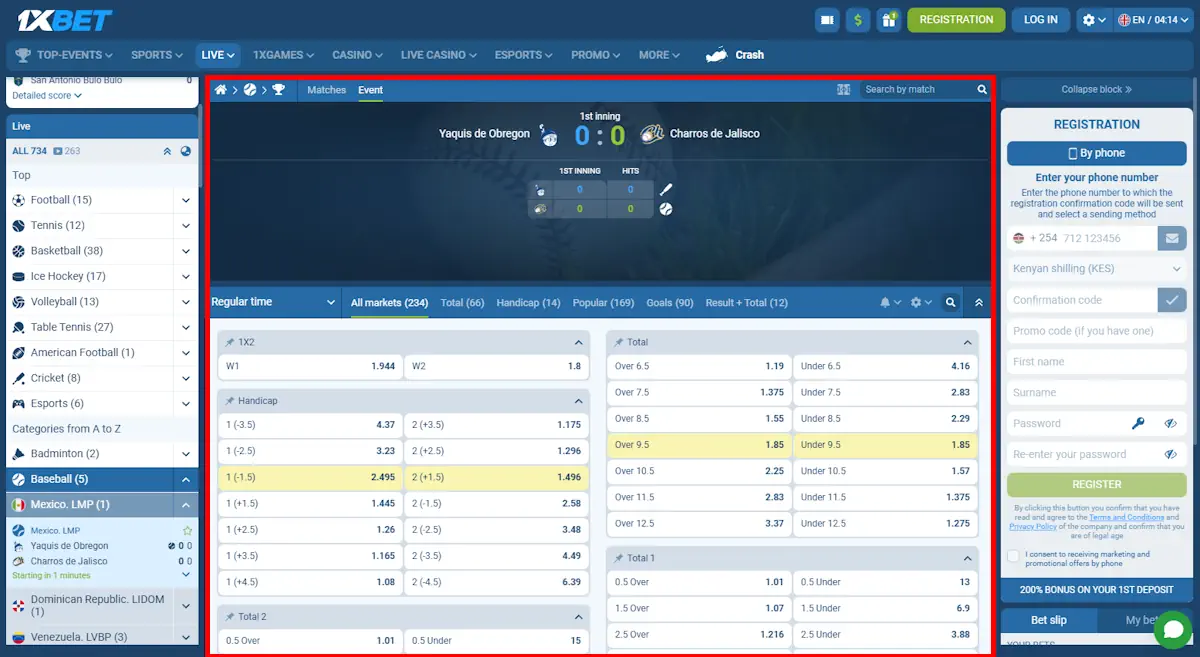Image resolution: width=1200 pixels, height=657 pixels.
Task: Click the chat support bubble at bottom right
Action: (x=1172, y=630)
